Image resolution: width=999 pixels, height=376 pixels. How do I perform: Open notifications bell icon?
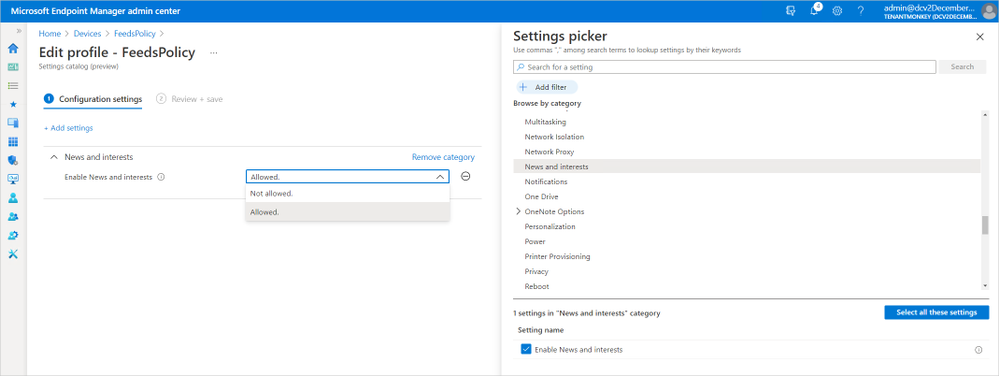[x=814, y=11]
